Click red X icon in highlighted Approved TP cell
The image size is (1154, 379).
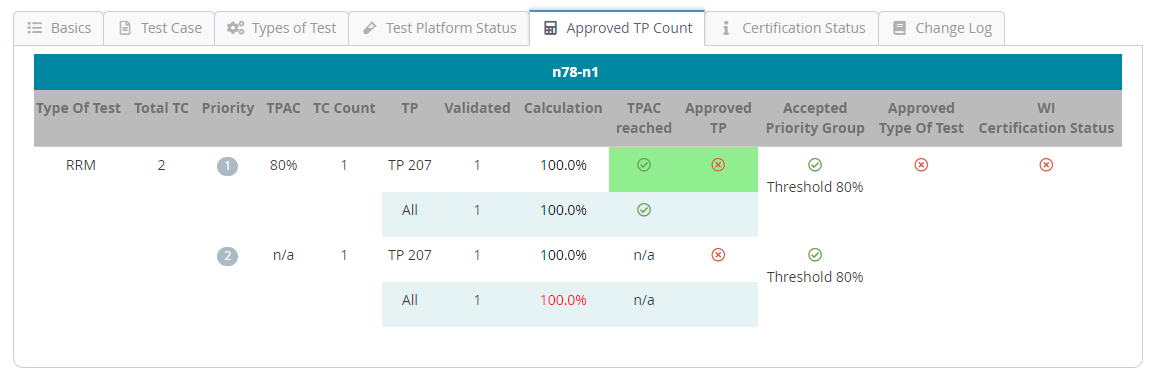tap(718, 166)
